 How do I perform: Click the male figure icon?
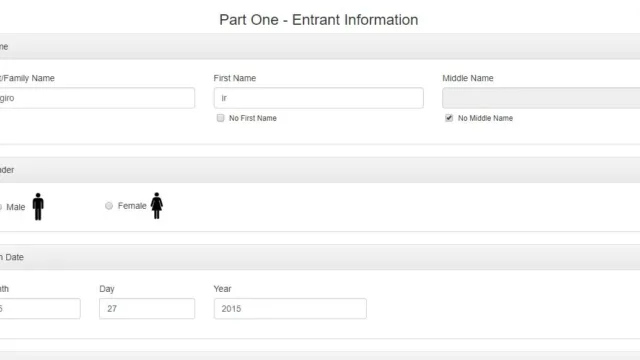point(38,207)
